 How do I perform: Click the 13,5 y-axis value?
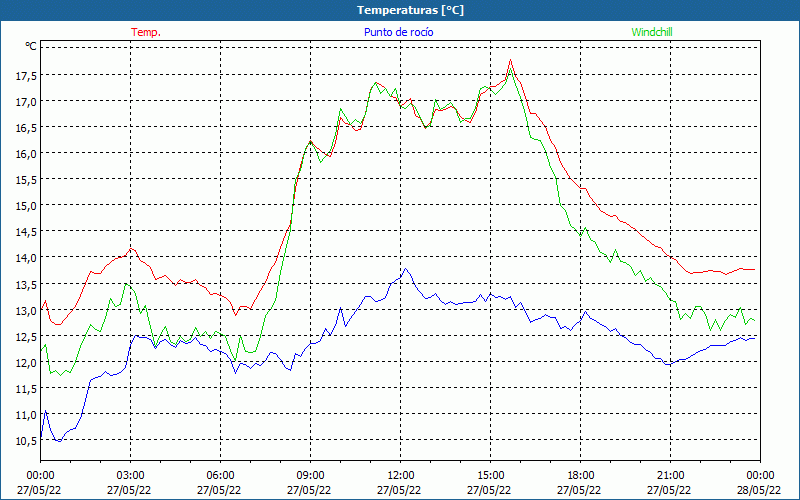[x=26, y=284]
